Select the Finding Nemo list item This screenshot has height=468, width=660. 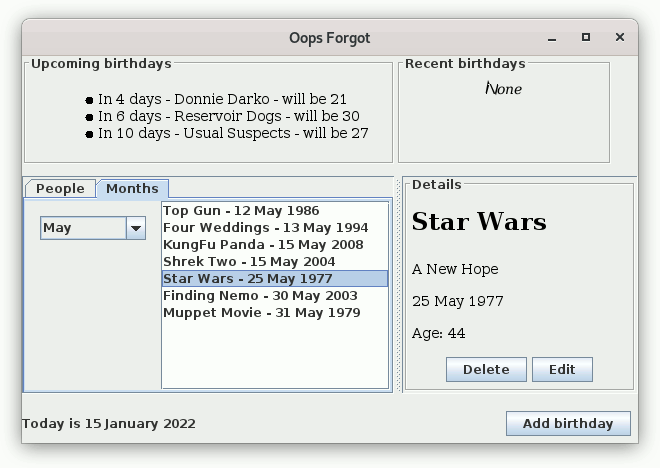click(x=260, y=296)
